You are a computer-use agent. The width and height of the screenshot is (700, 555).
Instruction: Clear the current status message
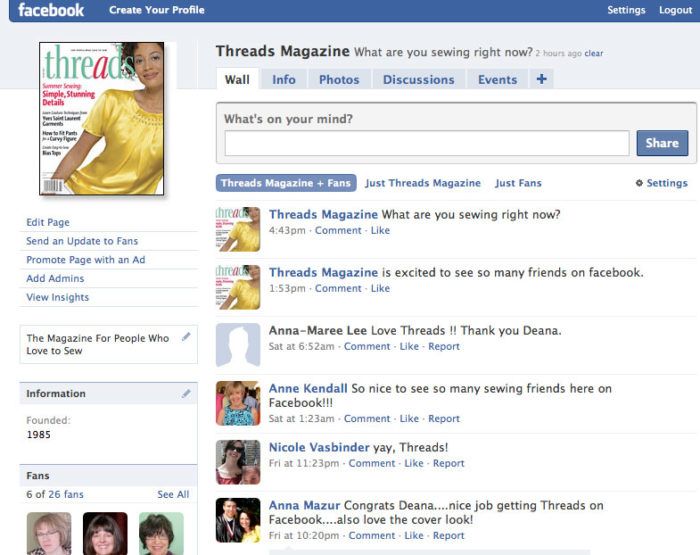pyautogui.click(x=594, y=53)
